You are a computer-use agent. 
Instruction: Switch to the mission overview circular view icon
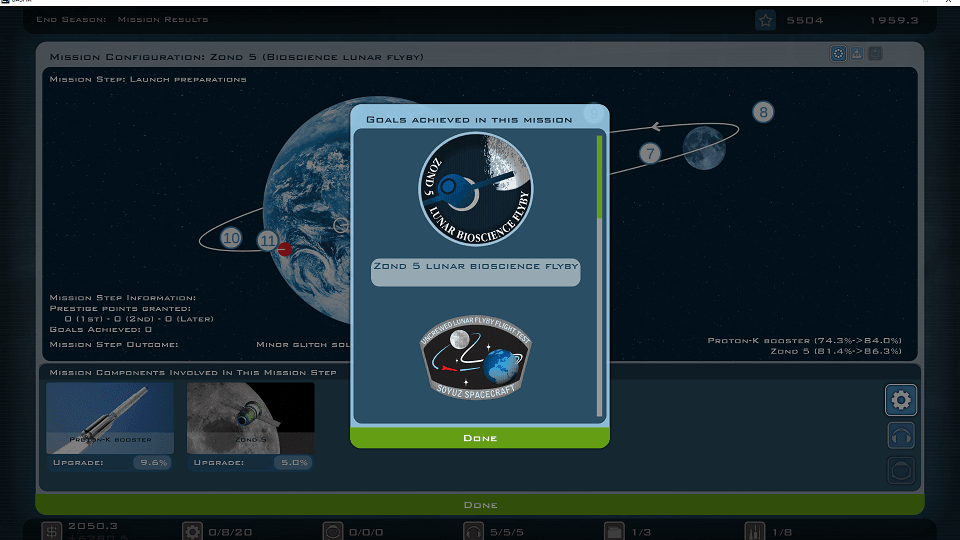(x=838, y=54)
